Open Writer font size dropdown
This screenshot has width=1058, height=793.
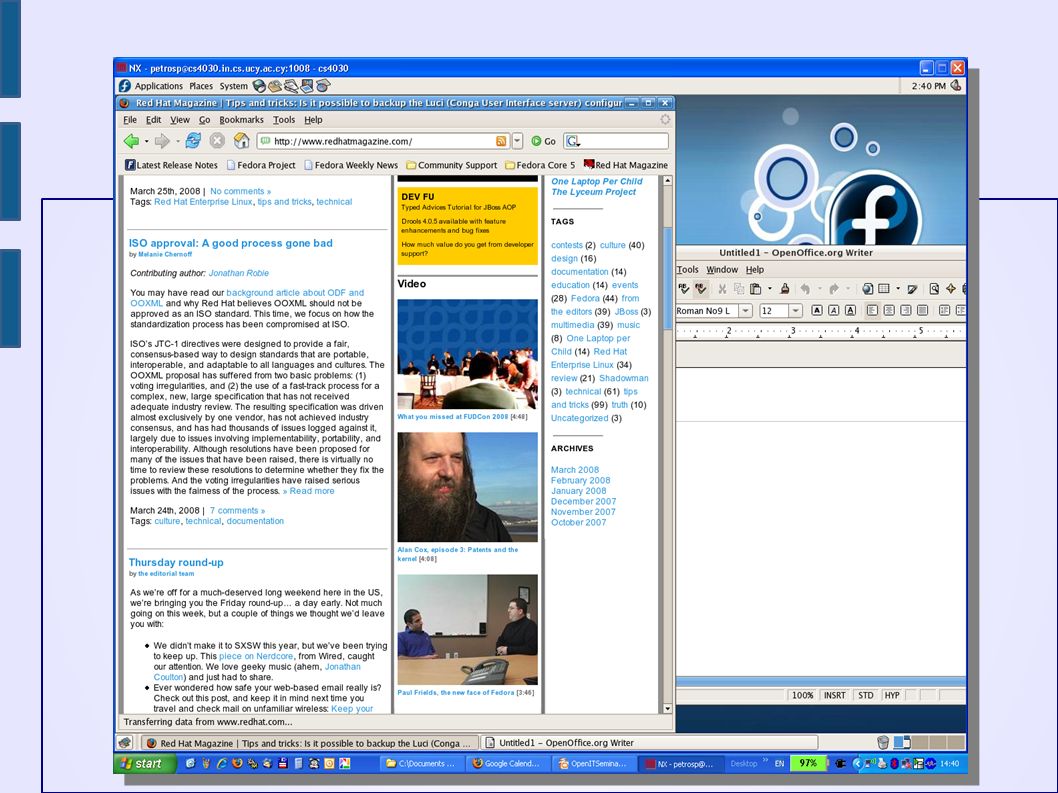796,310
